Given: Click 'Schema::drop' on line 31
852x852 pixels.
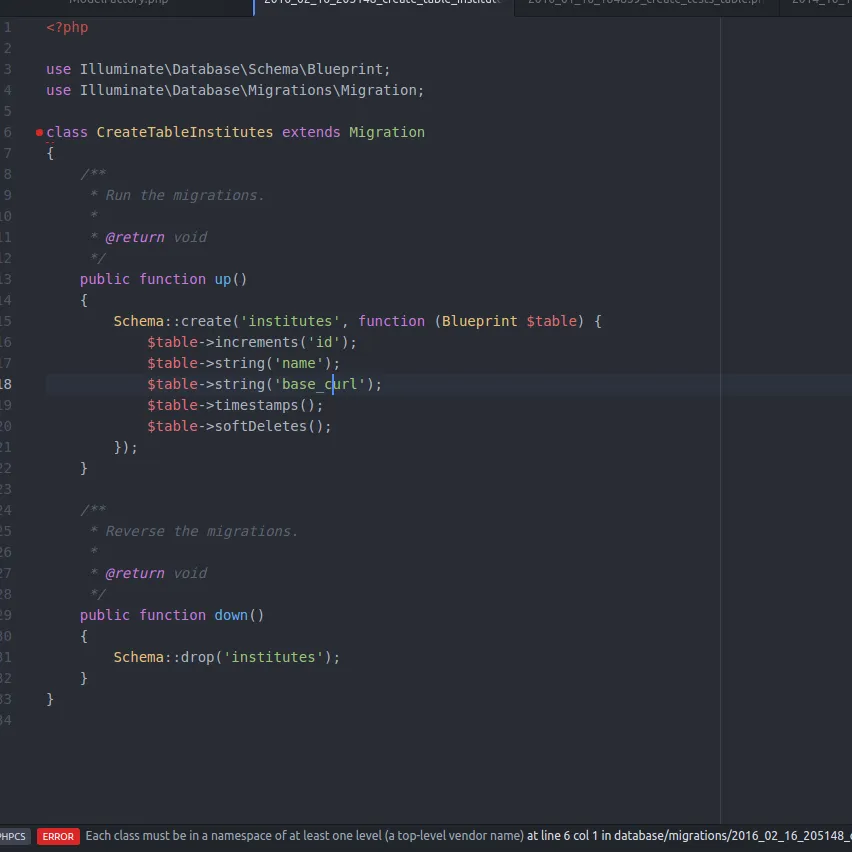Looking at the screenshot, I should (x=164, y=657).
